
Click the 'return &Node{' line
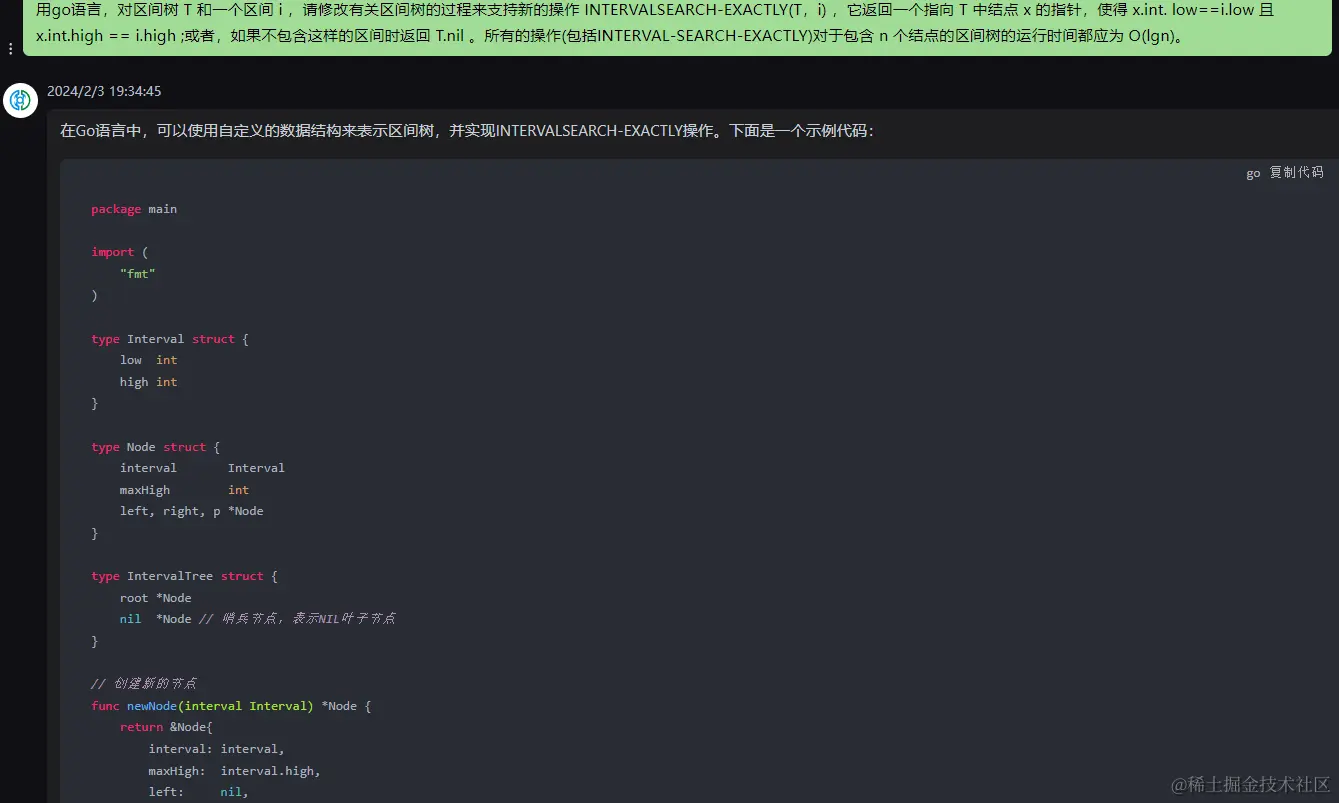tap(166, 727)
